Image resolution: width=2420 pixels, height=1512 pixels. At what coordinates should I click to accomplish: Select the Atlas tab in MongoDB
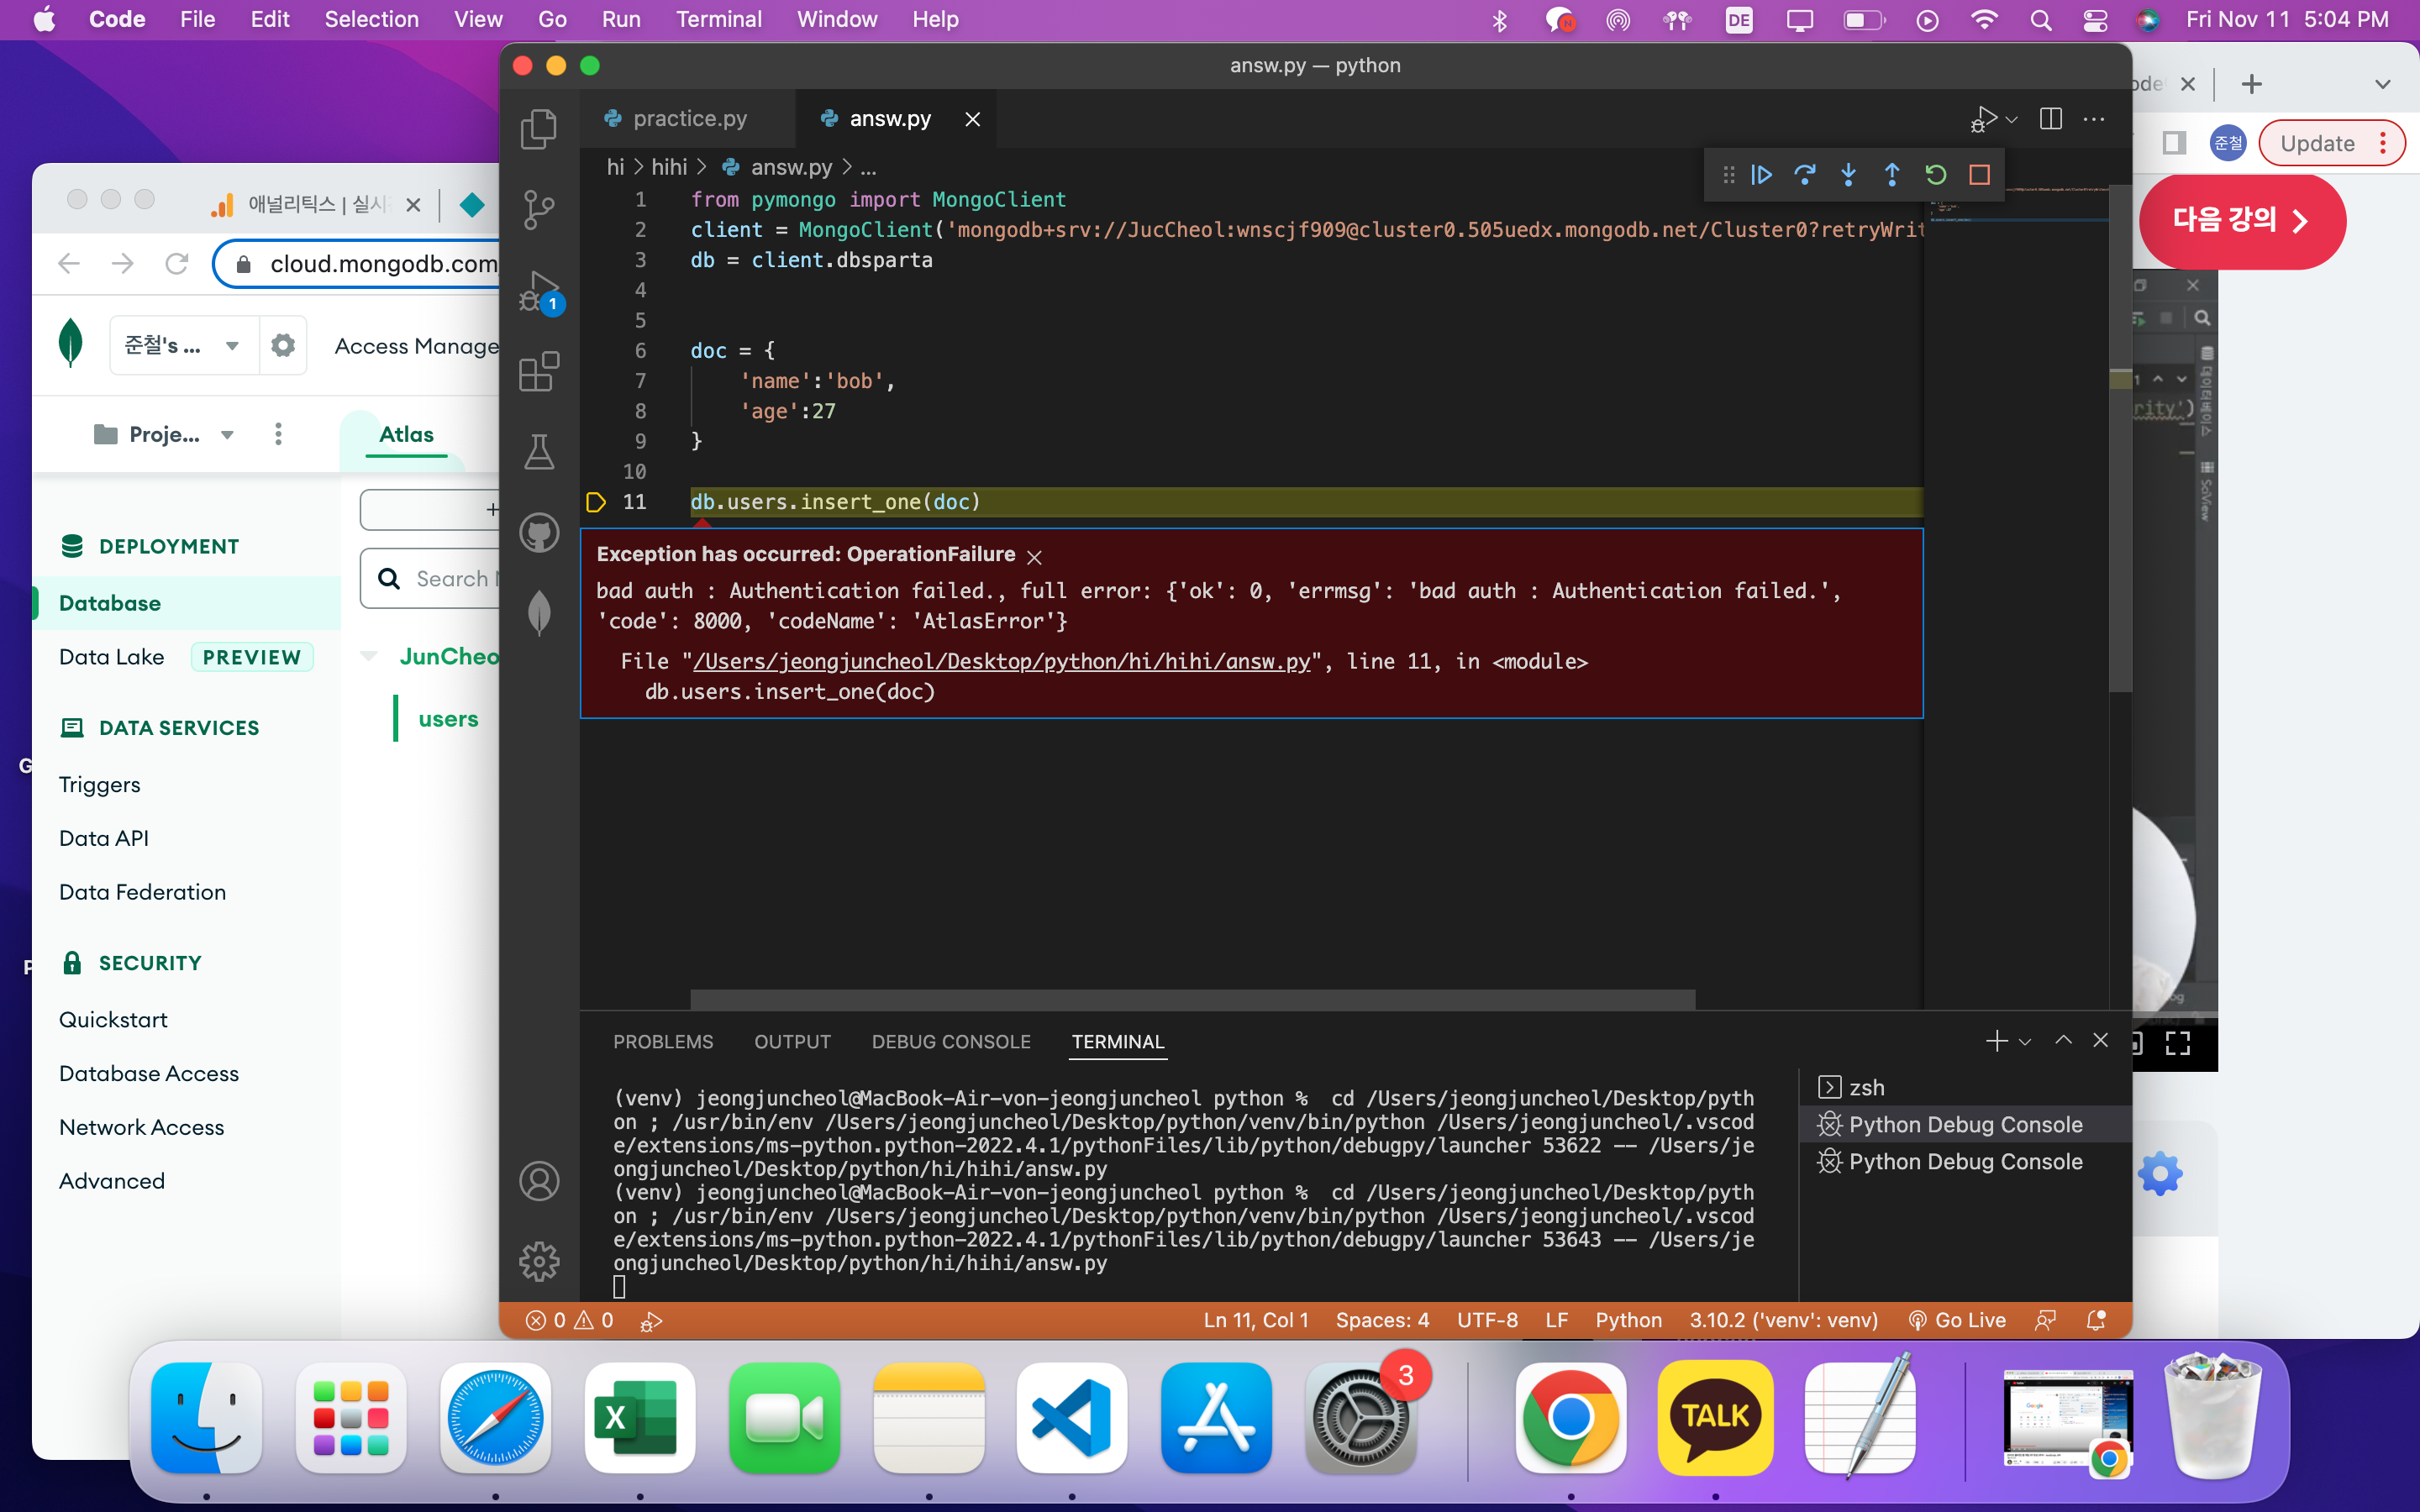point(406,434)
